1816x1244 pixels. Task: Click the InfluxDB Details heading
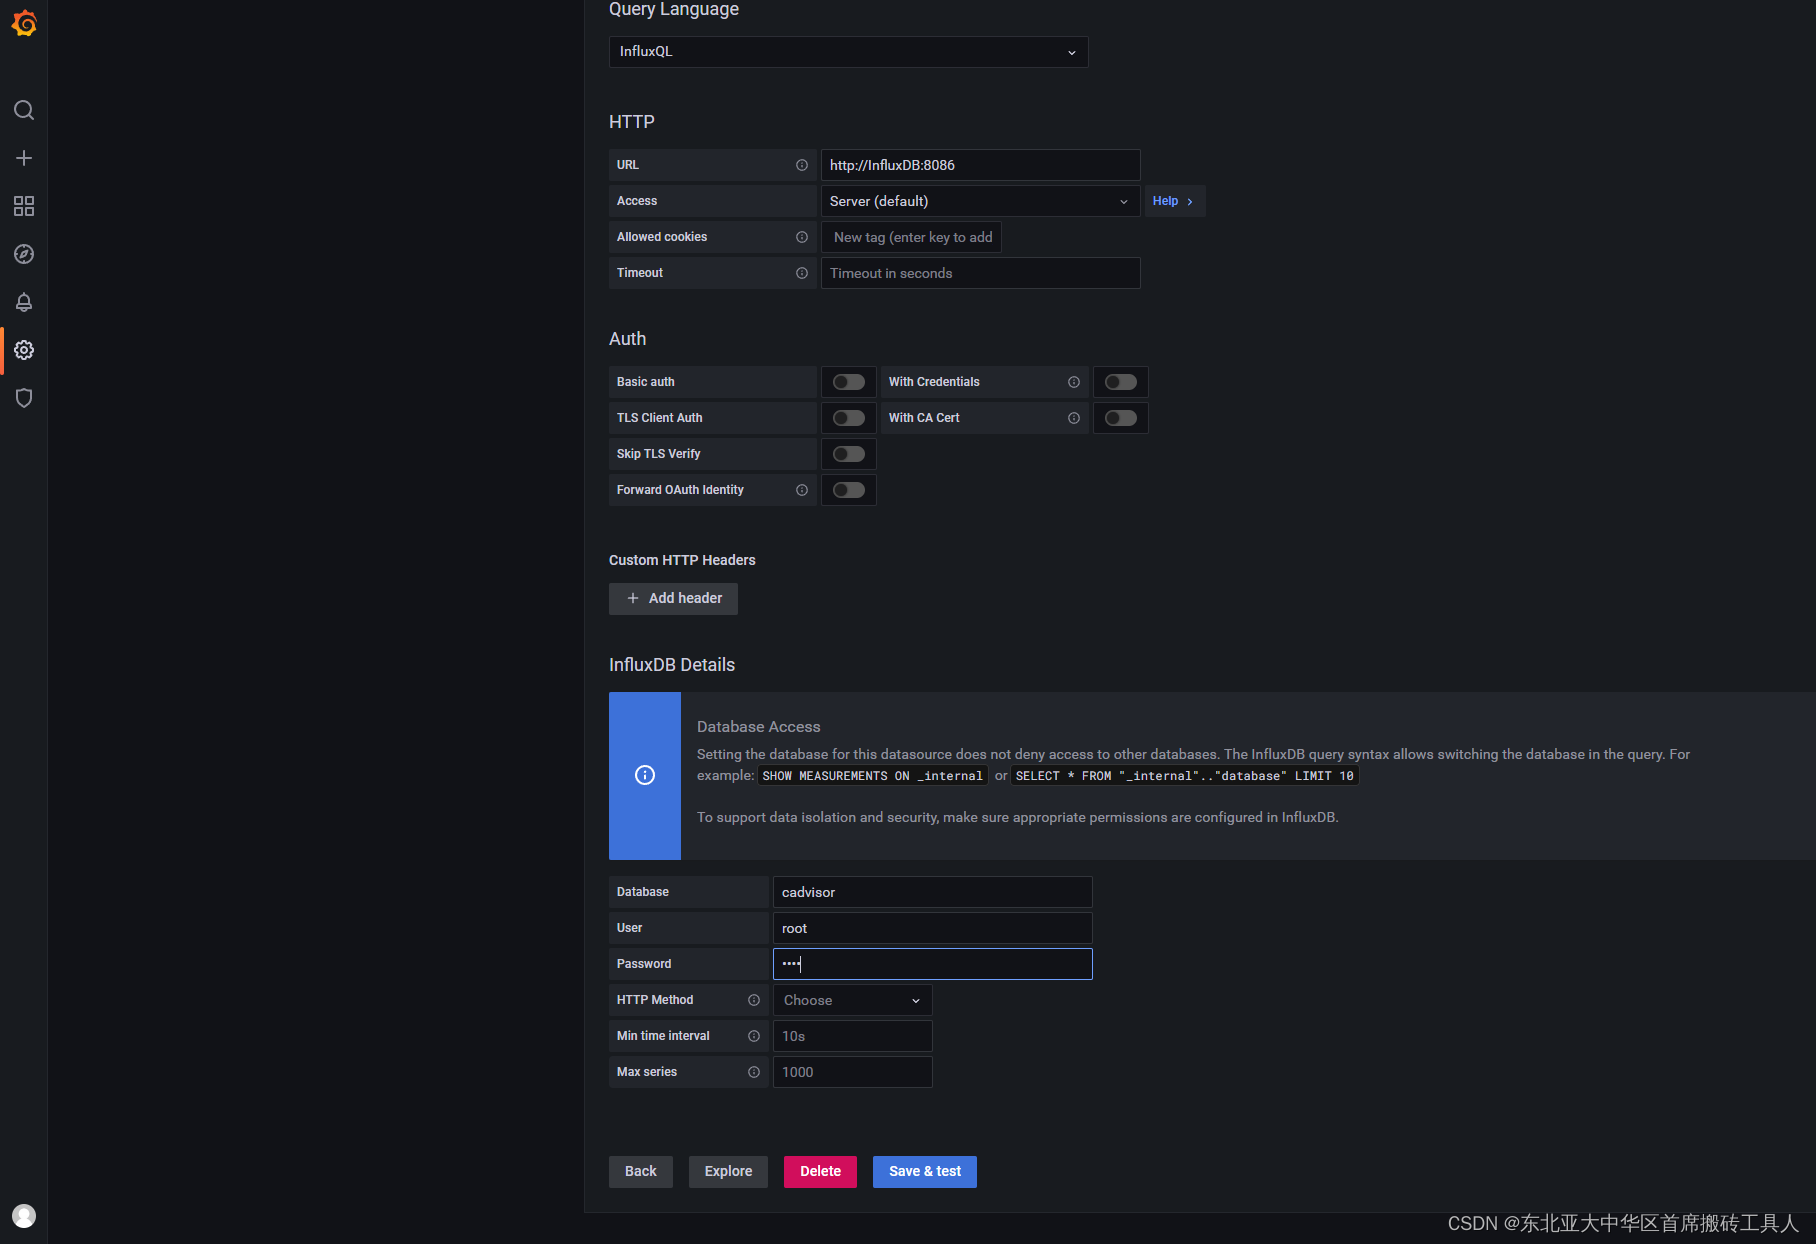[x=672, y=665]
